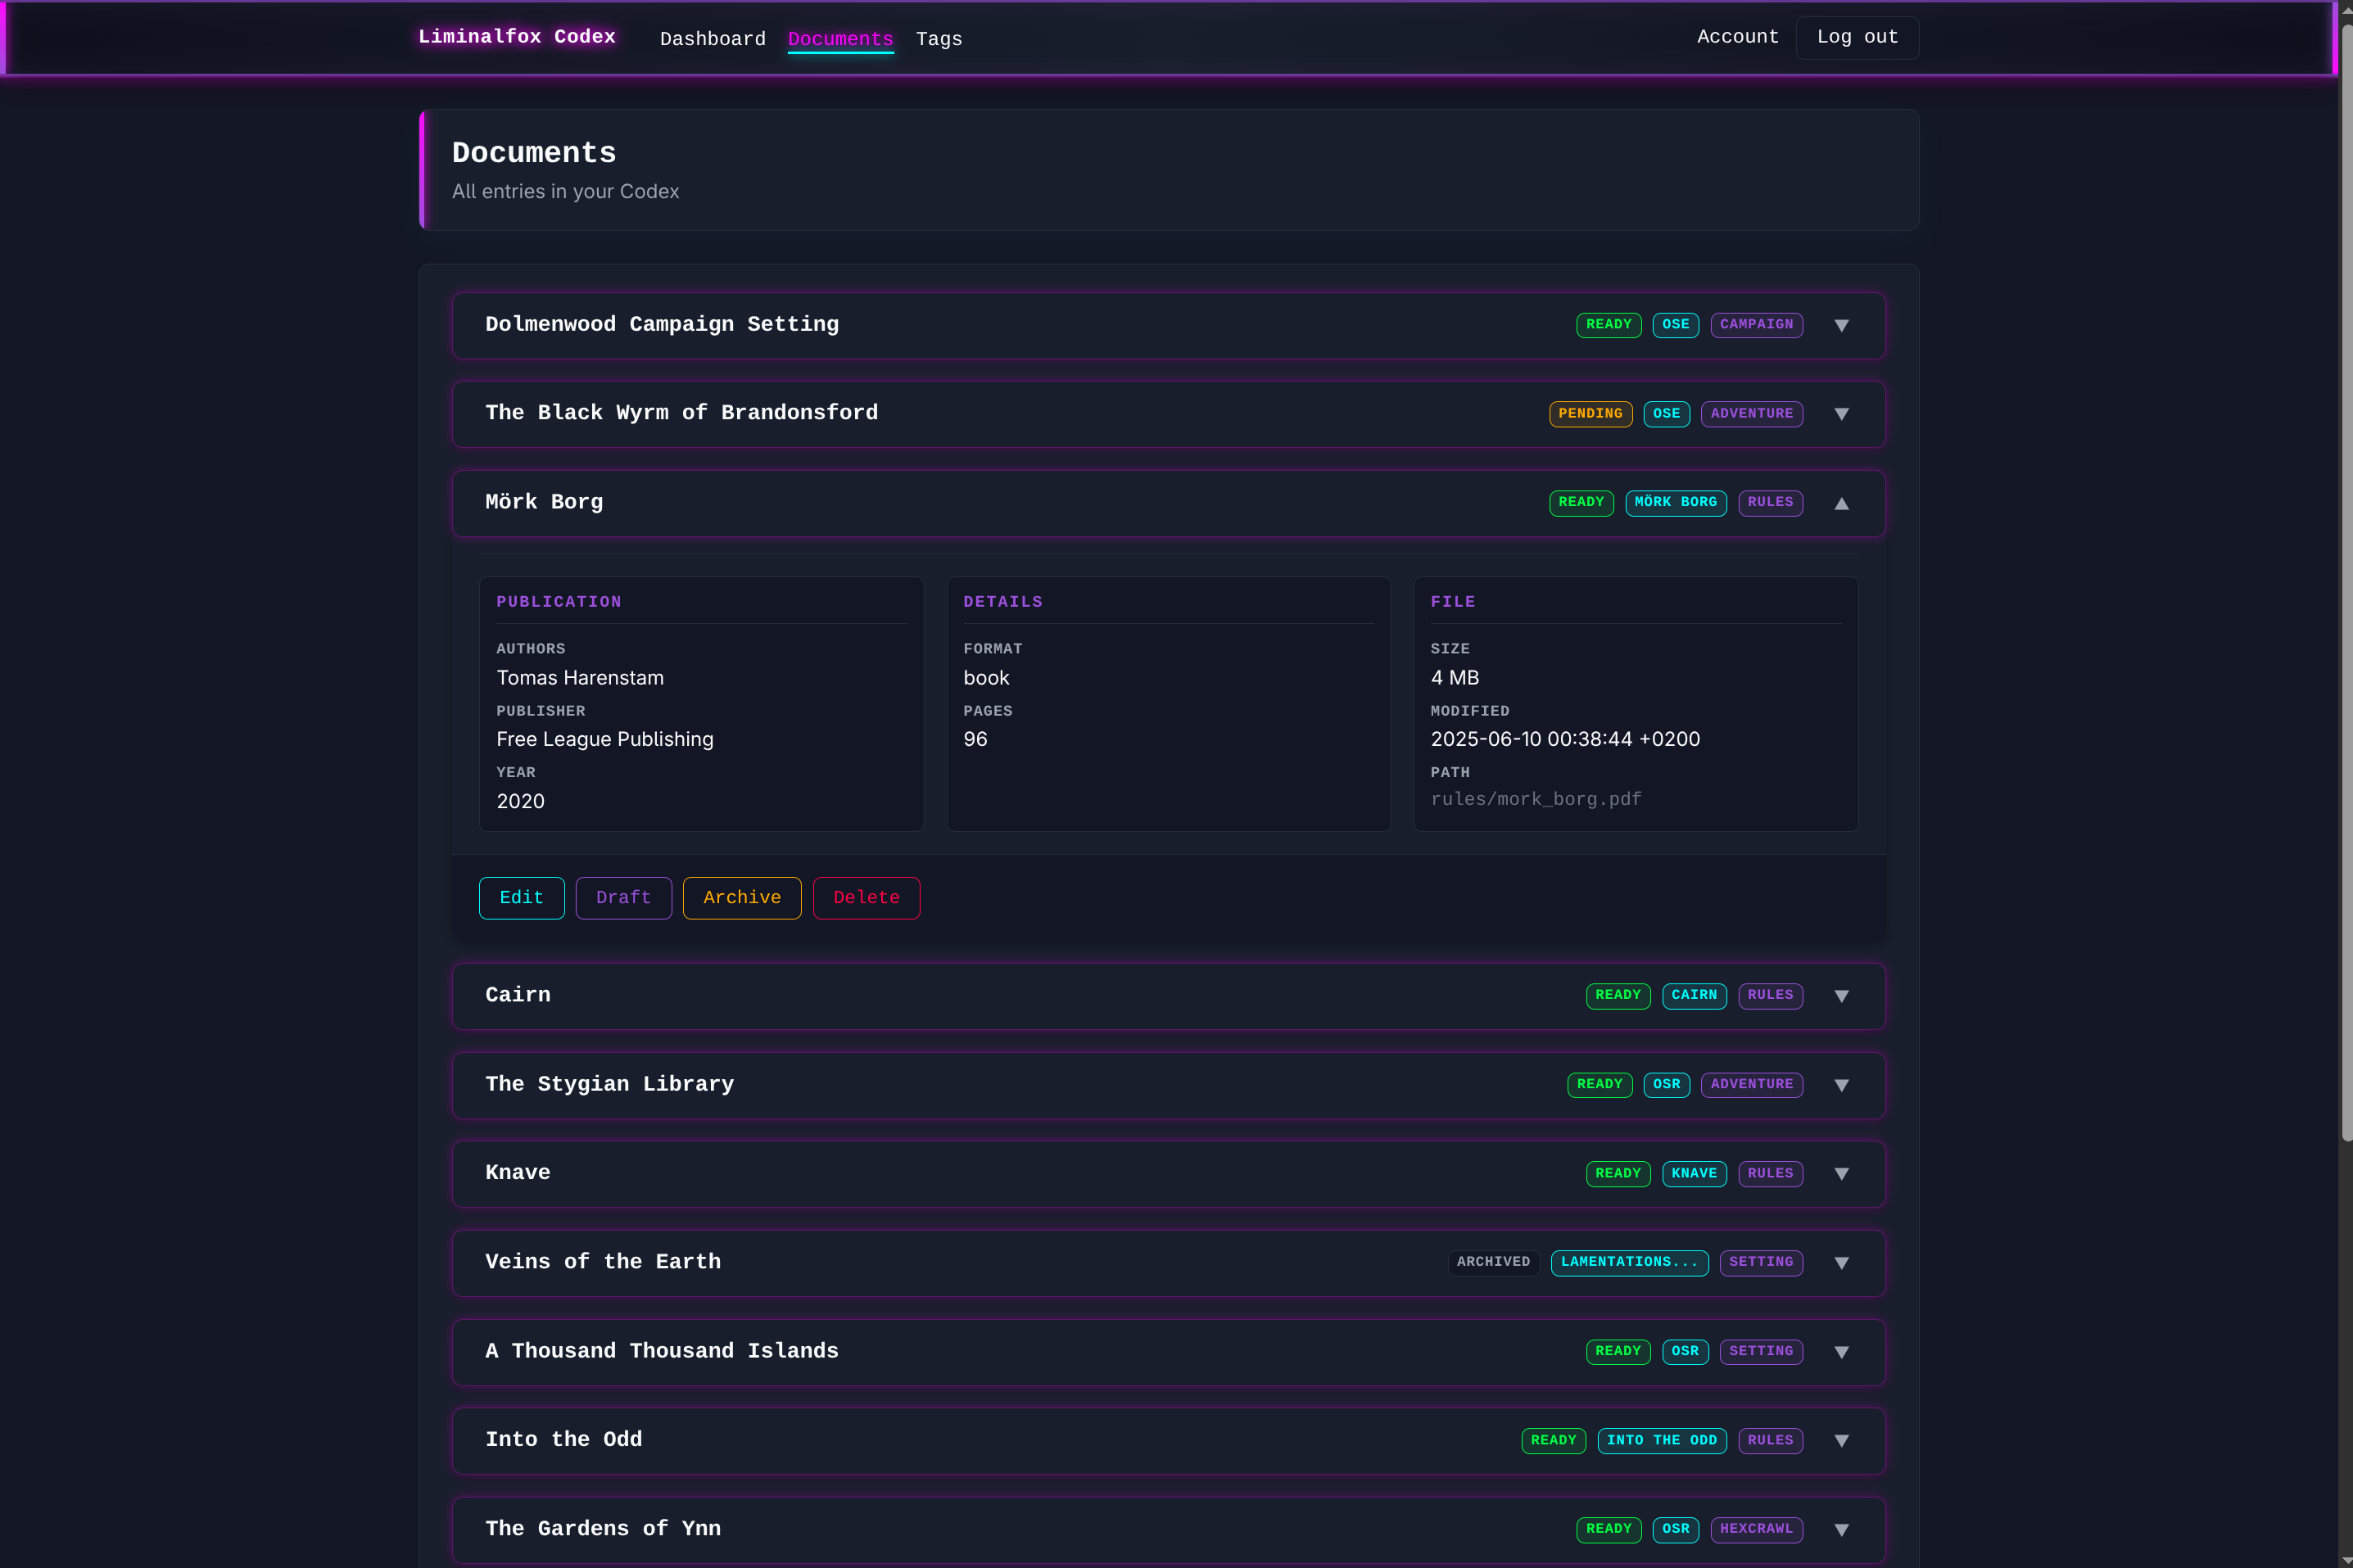2353x1568 pixels.
Task: Open the Dashboard nav item
Action: tap(712, 39)
